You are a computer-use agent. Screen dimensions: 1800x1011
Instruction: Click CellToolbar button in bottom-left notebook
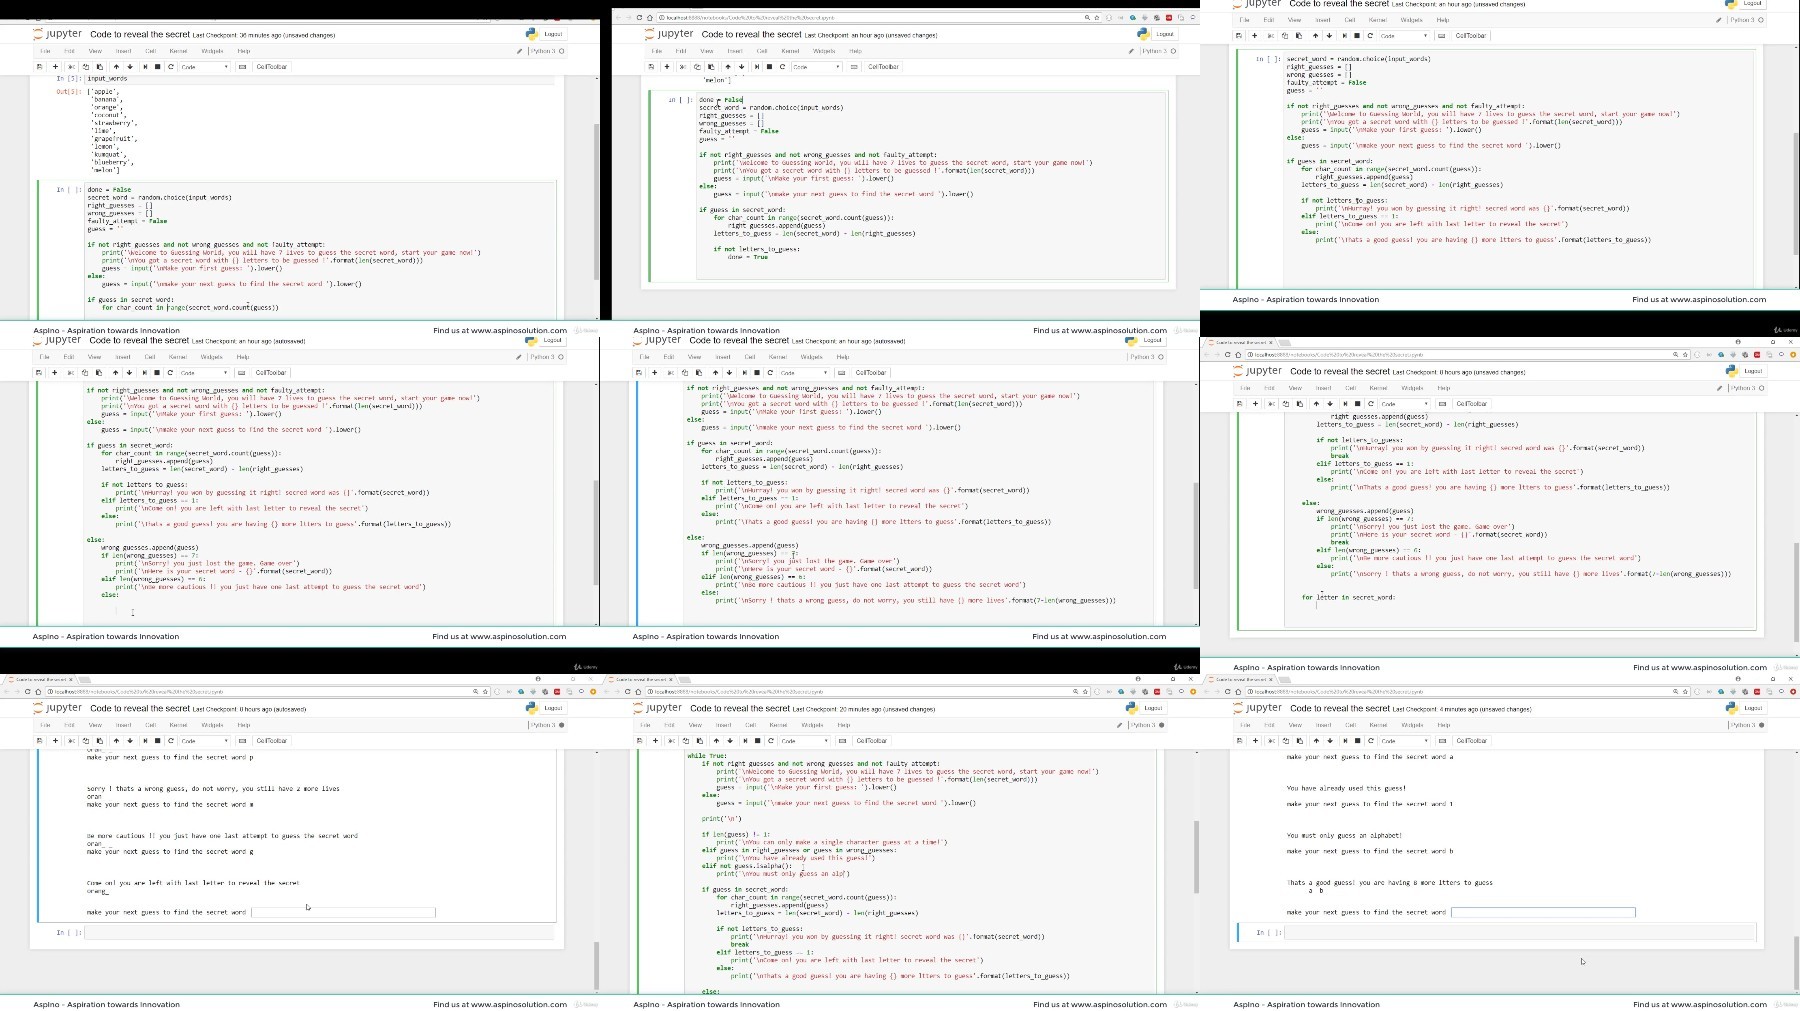(271, 741)
